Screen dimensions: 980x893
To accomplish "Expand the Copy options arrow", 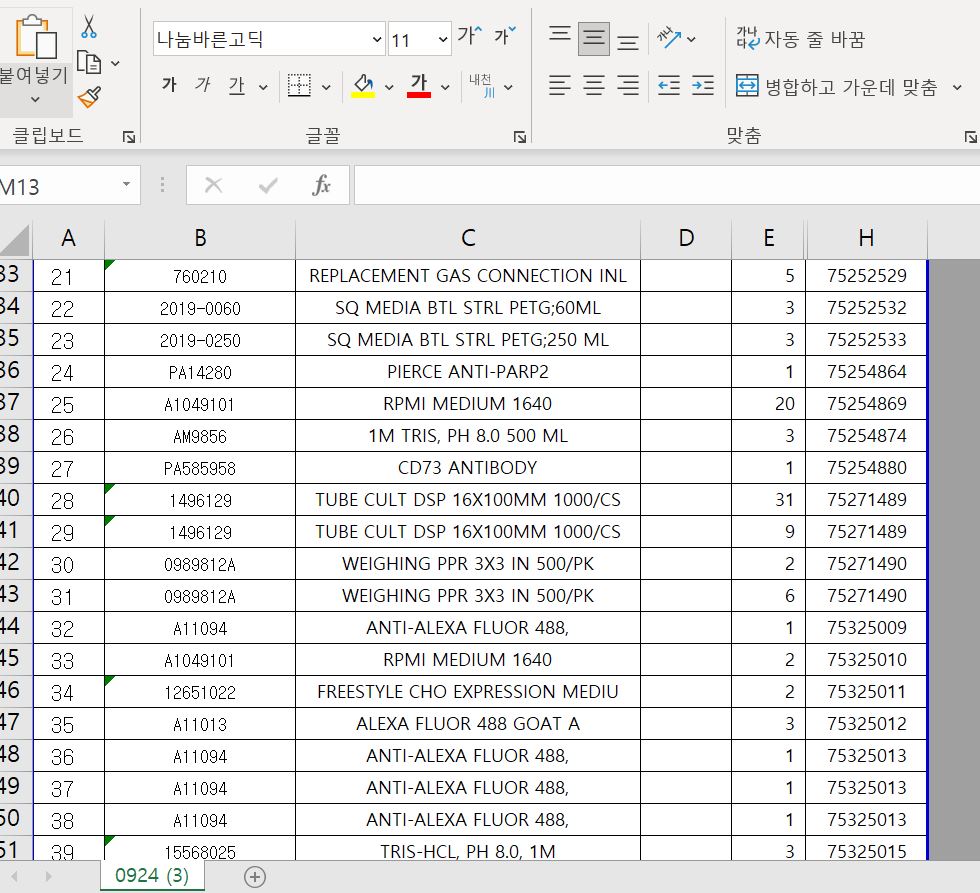I will [115, 63].
